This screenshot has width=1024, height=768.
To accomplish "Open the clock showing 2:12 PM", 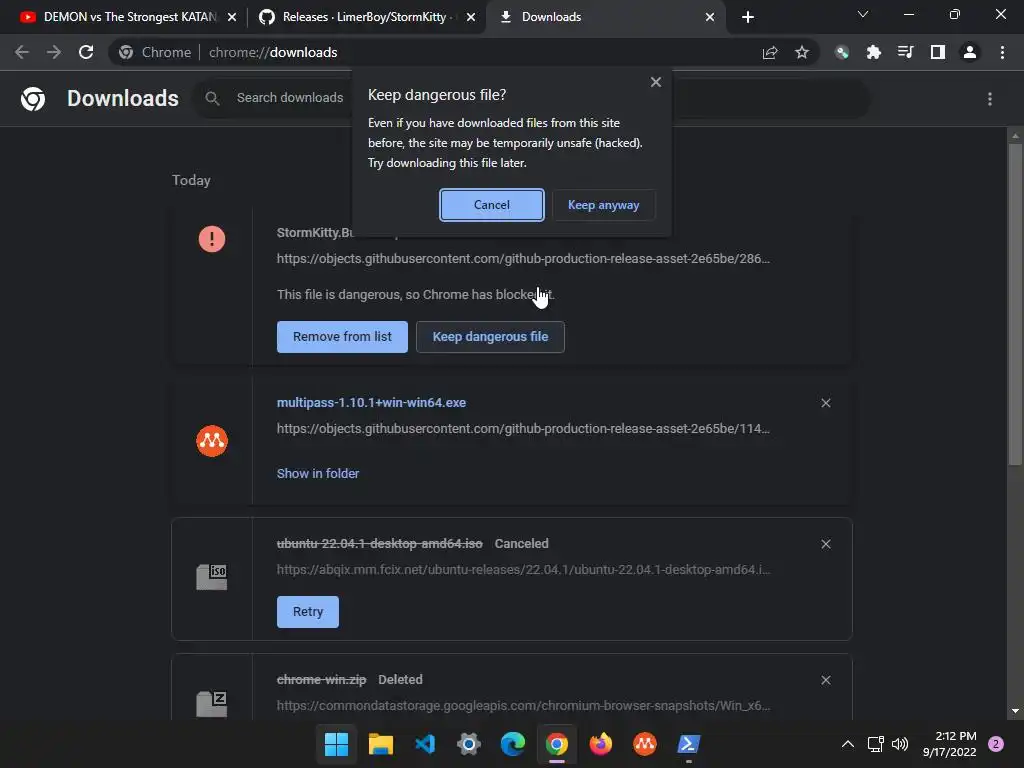I will 950,744.
